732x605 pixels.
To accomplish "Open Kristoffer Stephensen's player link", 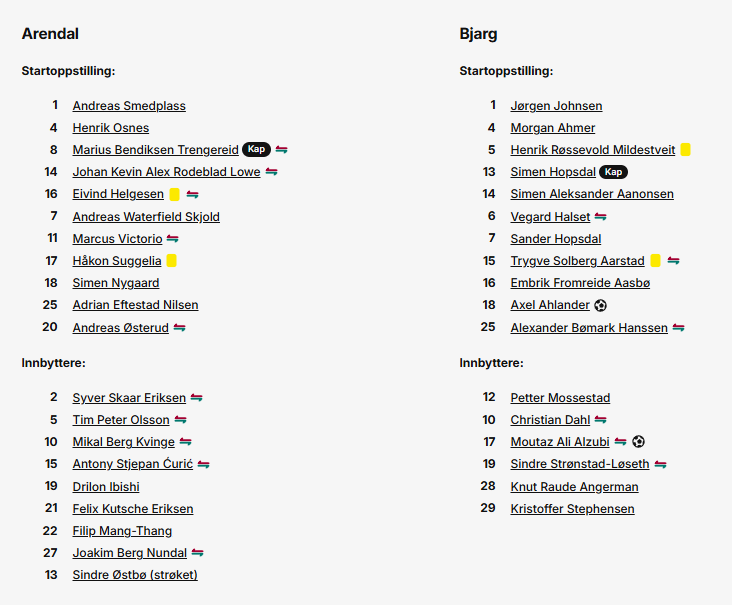I will tap(572, 509).
